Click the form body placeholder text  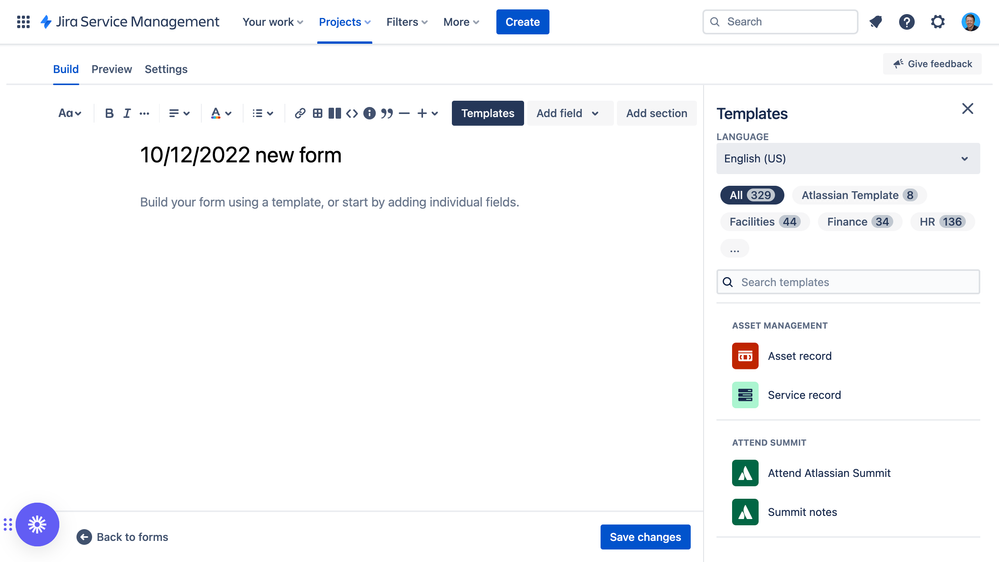click(329, 202)
